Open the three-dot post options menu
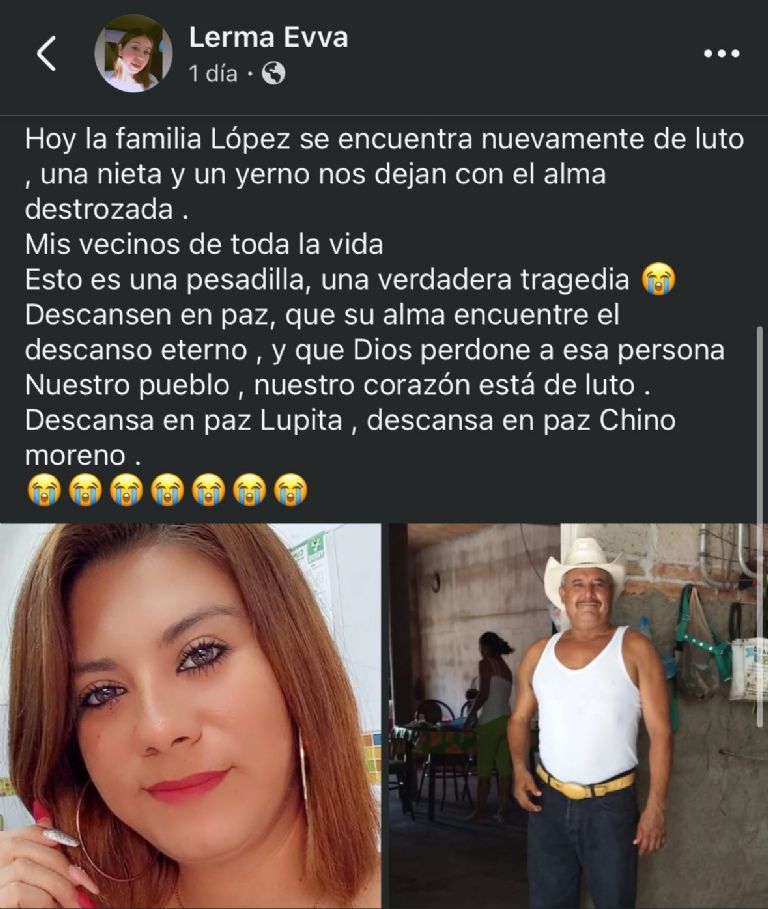The height and width of the screenshot is (909, 768). (x=722, y=53)
